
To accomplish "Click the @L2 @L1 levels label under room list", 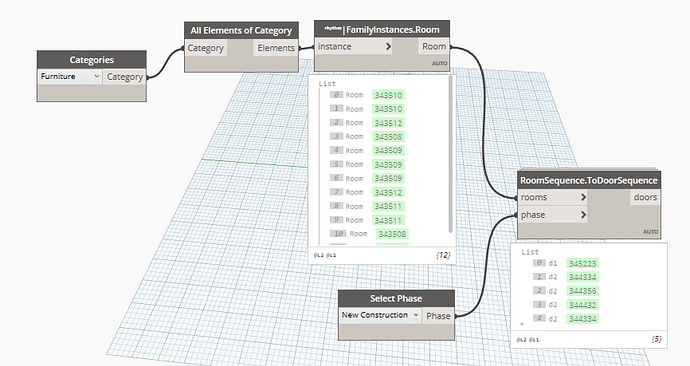I will (325, 255).
